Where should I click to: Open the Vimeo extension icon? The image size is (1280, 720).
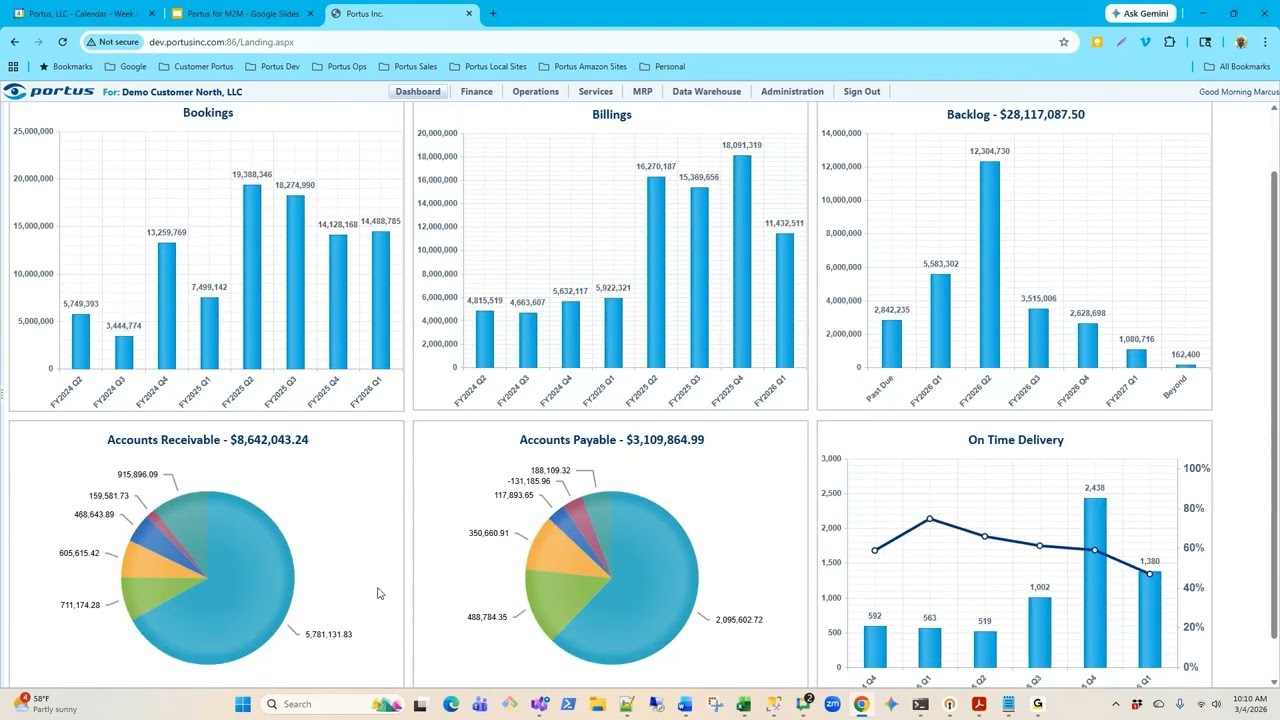click(1145, 42)
